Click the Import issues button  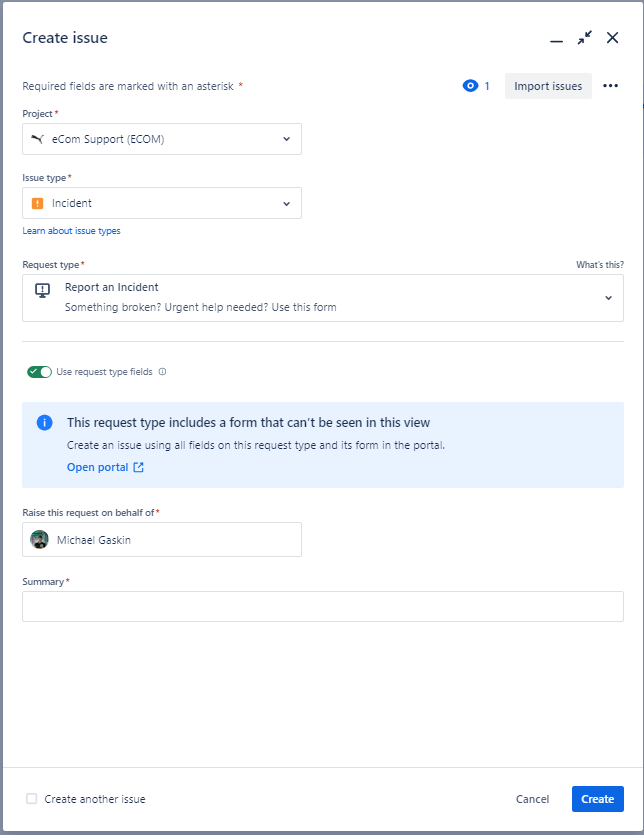pyautogui.click(x=548, y=86)
